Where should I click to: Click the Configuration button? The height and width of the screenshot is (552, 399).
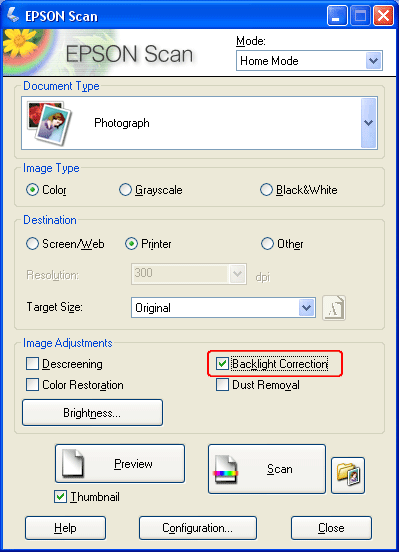[x=198, y=528]
